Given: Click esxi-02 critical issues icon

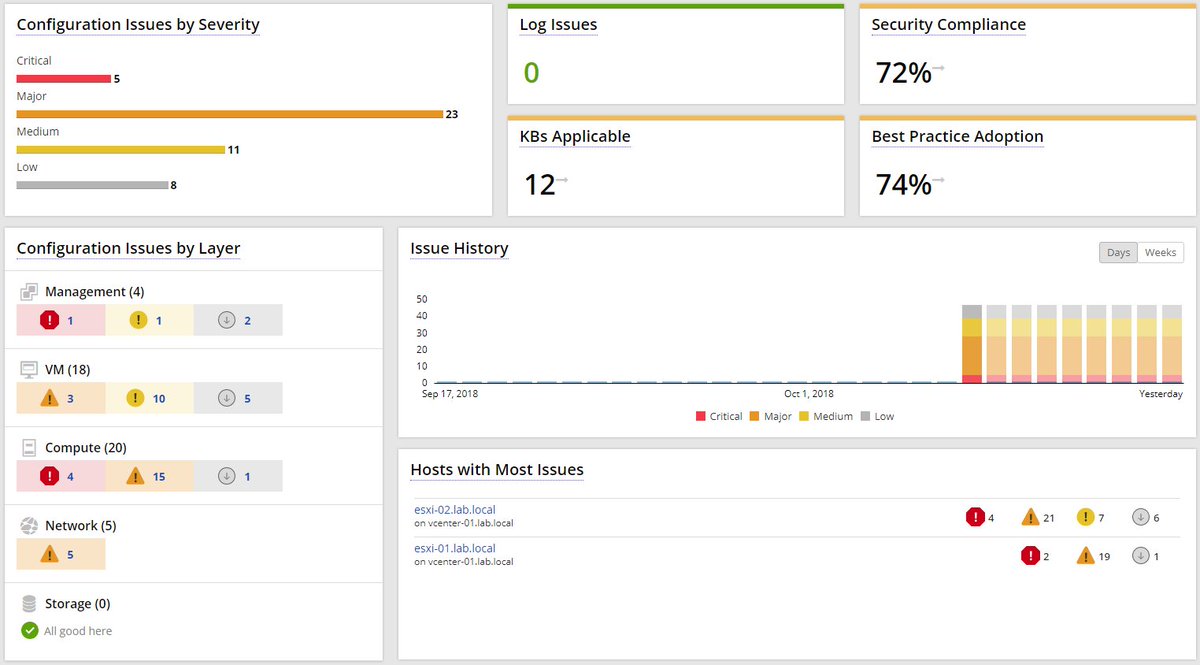Looking at the screenshot, I should [975, 517].
